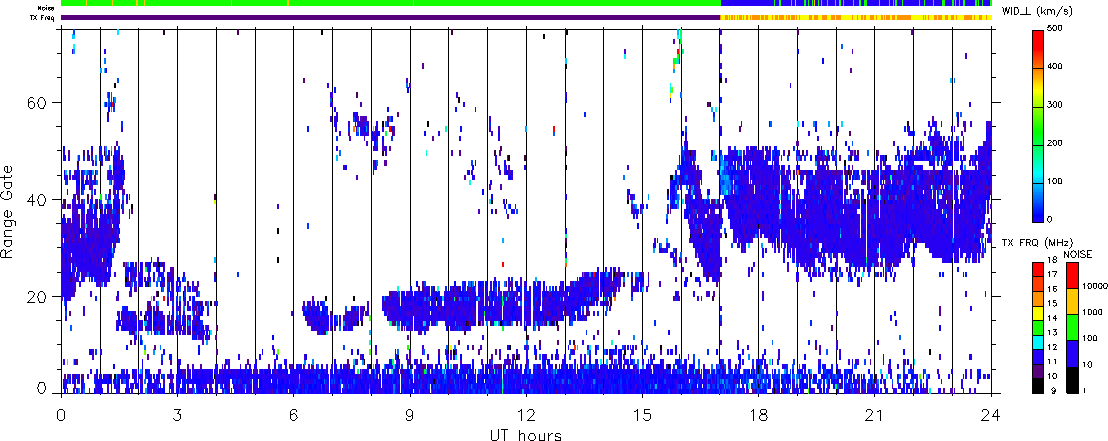Pick the green block in NOISE legend
1108x441 pixels.
click(x=1072, y=327)
